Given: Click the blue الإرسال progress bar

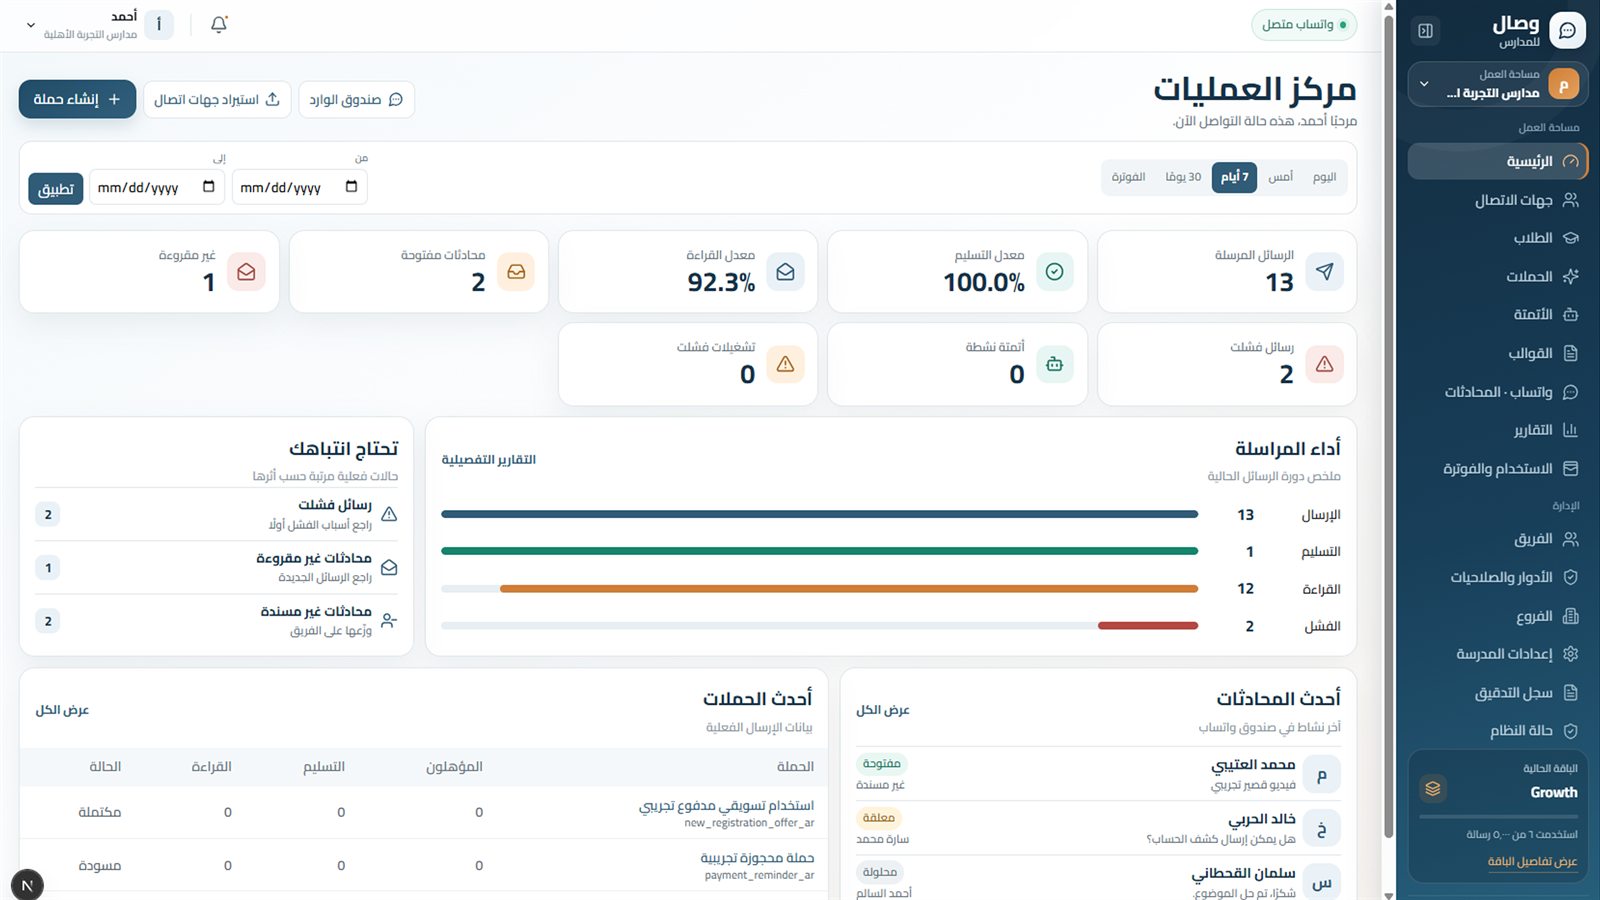Looking at the screenshot, I should (820, 515).
